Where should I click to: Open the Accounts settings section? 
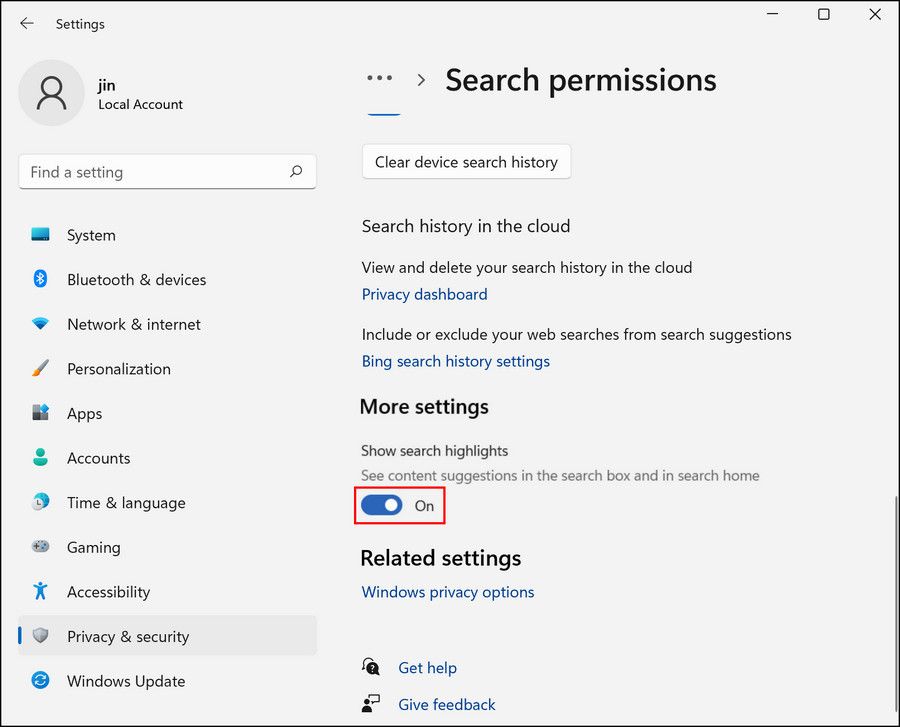tap(98, 458)
